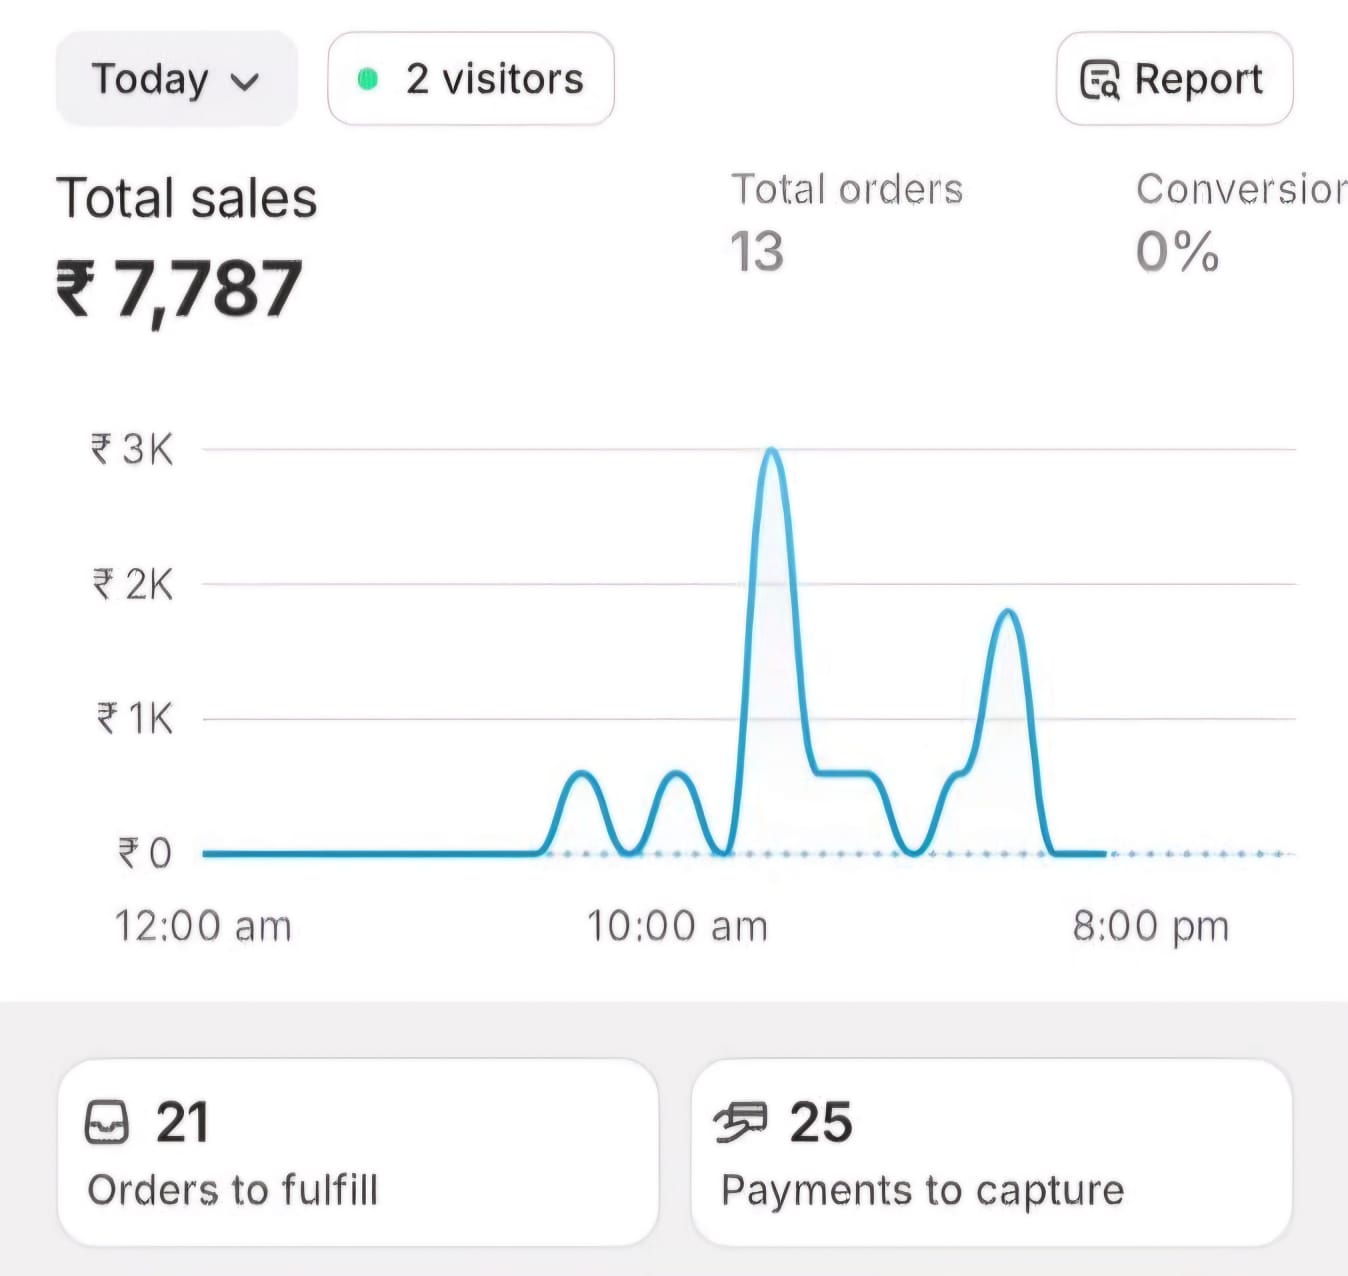Click the chevron next to Today

pyautogui.click(x=245, y=82)
